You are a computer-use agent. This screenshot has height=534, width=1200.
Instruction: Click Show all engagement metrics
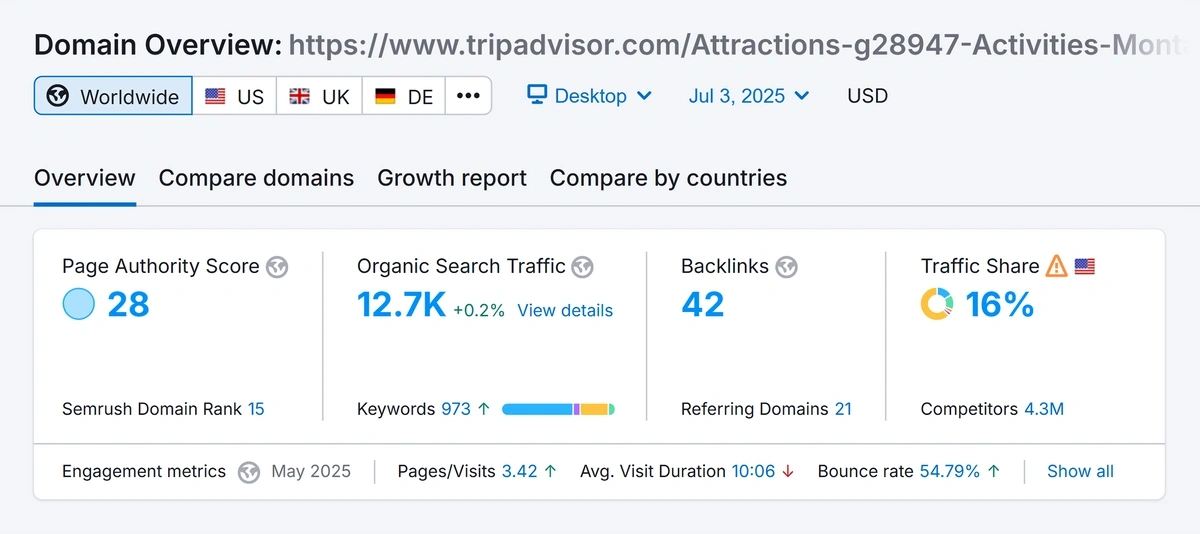coord(1080,472)
